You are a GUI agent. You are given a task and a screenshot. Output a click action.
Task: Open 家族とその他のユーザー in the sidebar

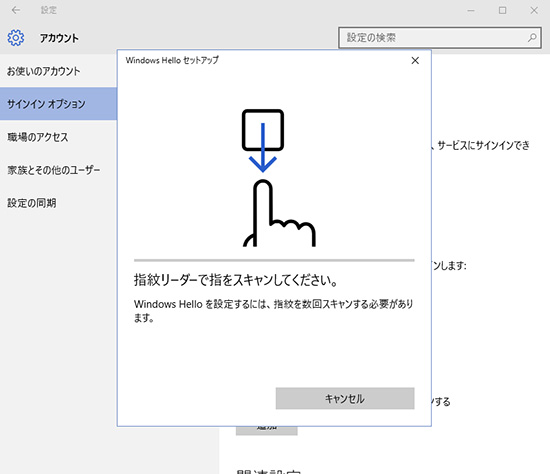[x=58, y=170]
